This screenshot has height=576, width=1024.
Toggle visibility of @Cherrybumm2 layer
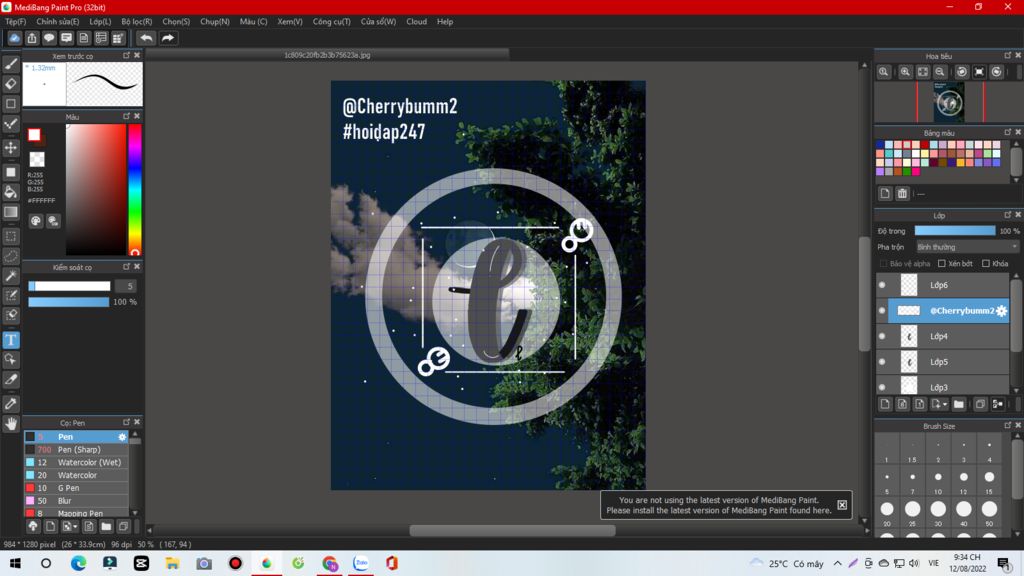click(x=882, y=311)
